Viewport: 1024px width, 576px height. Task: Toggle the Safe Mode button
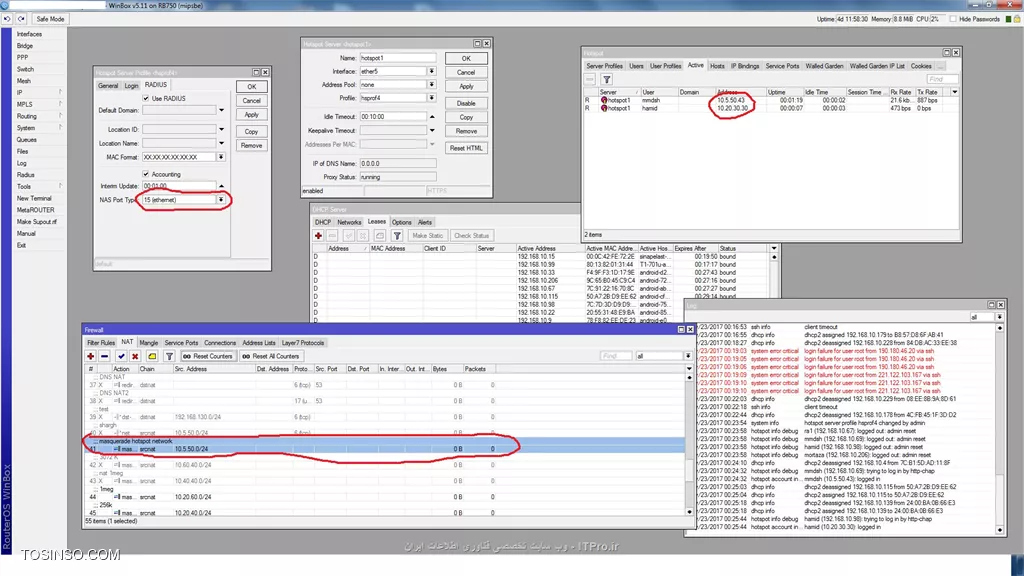pyautogui.click(x=50, y=19)
